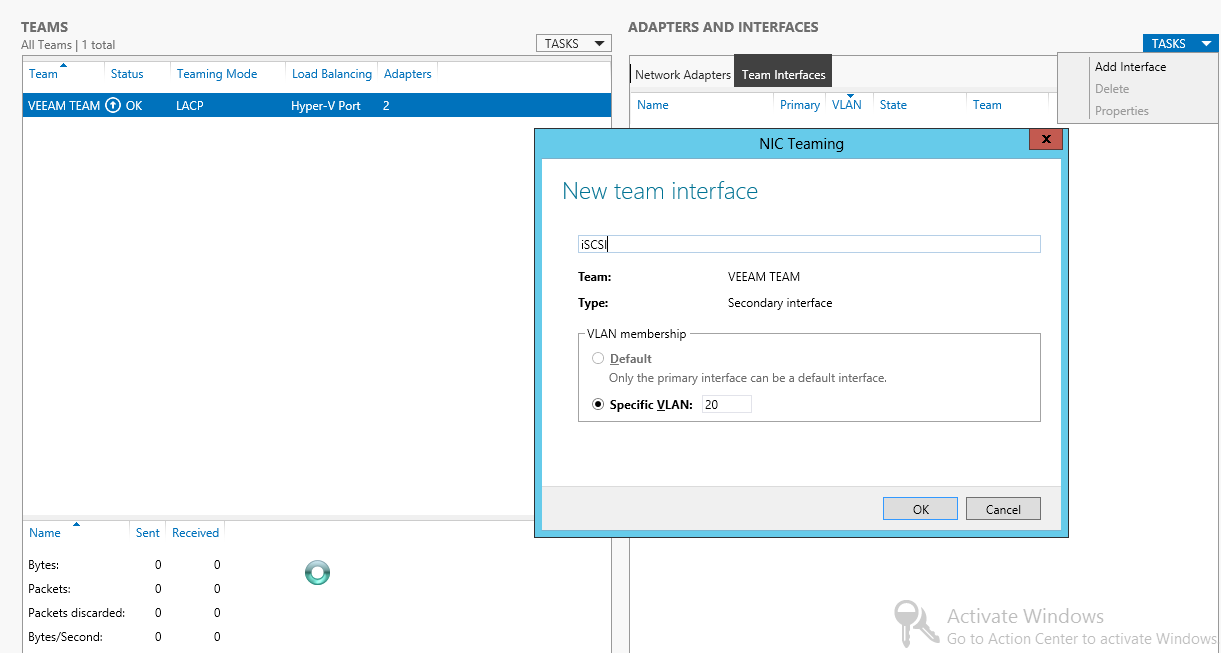
Task: Close the NIC Teaming dialog
Action: click(1046, 140)
